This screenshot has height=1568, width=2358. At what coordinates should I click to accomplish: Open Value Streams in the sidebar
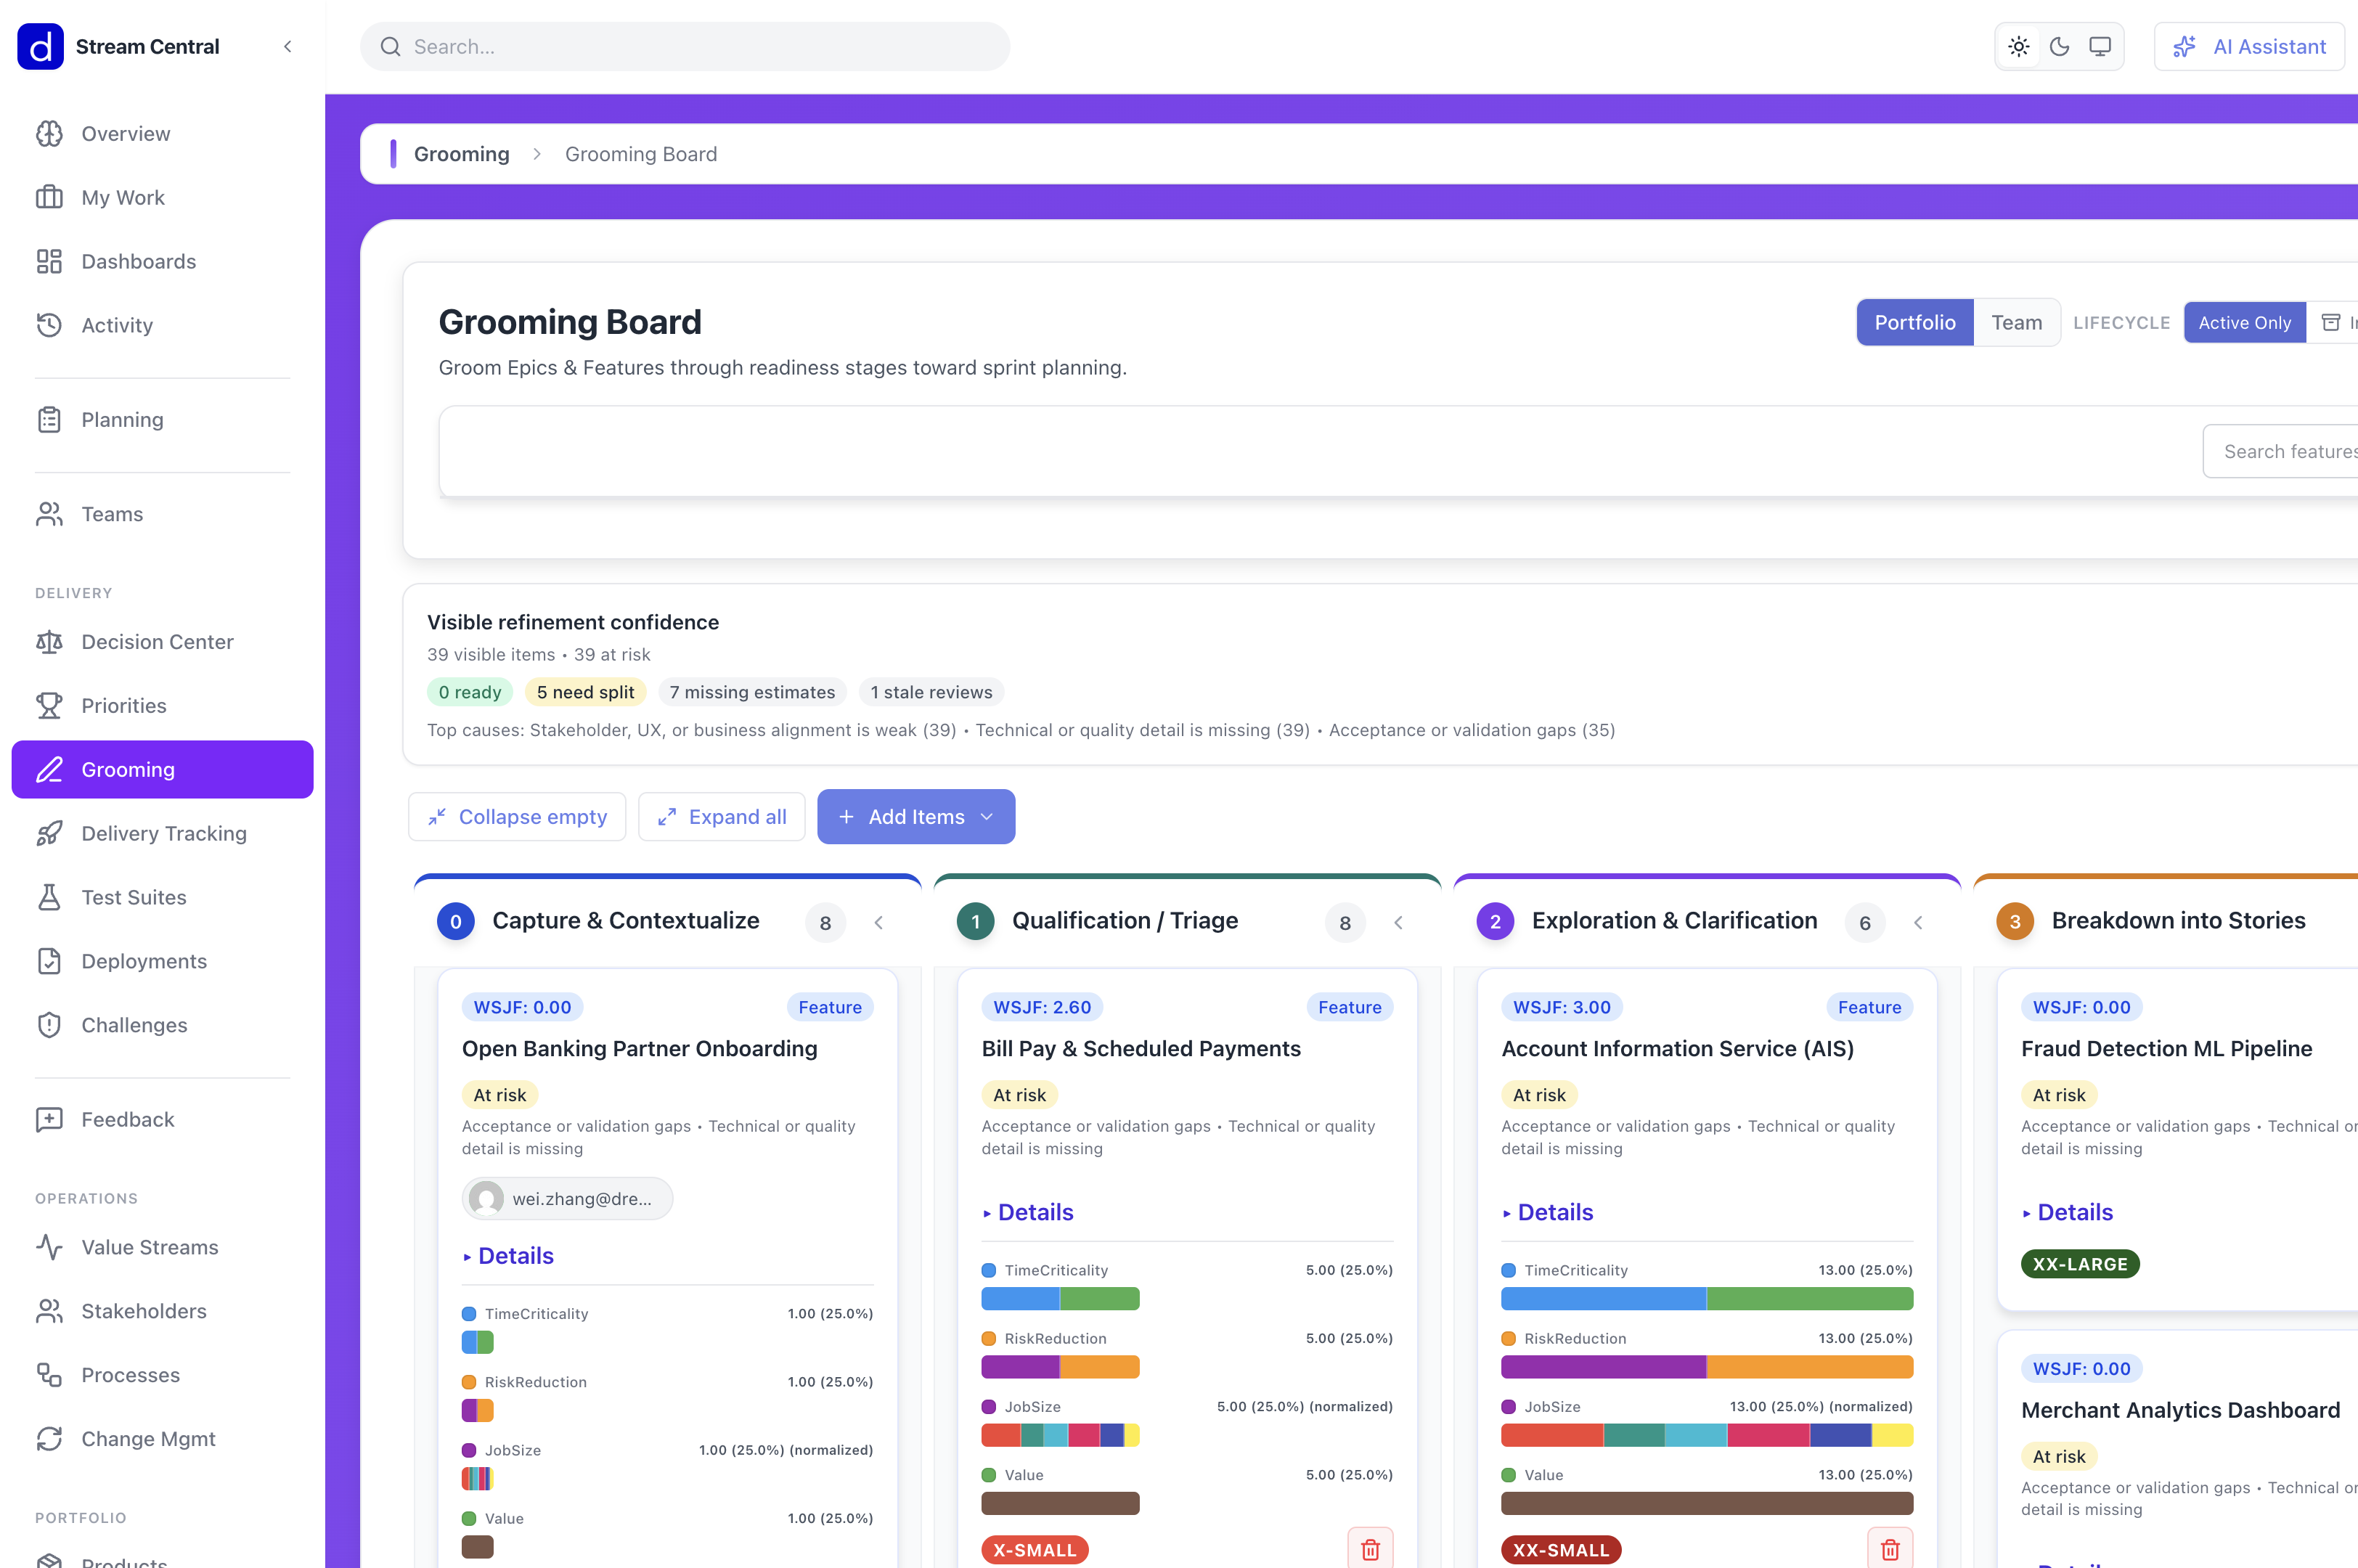[162, 1247]
